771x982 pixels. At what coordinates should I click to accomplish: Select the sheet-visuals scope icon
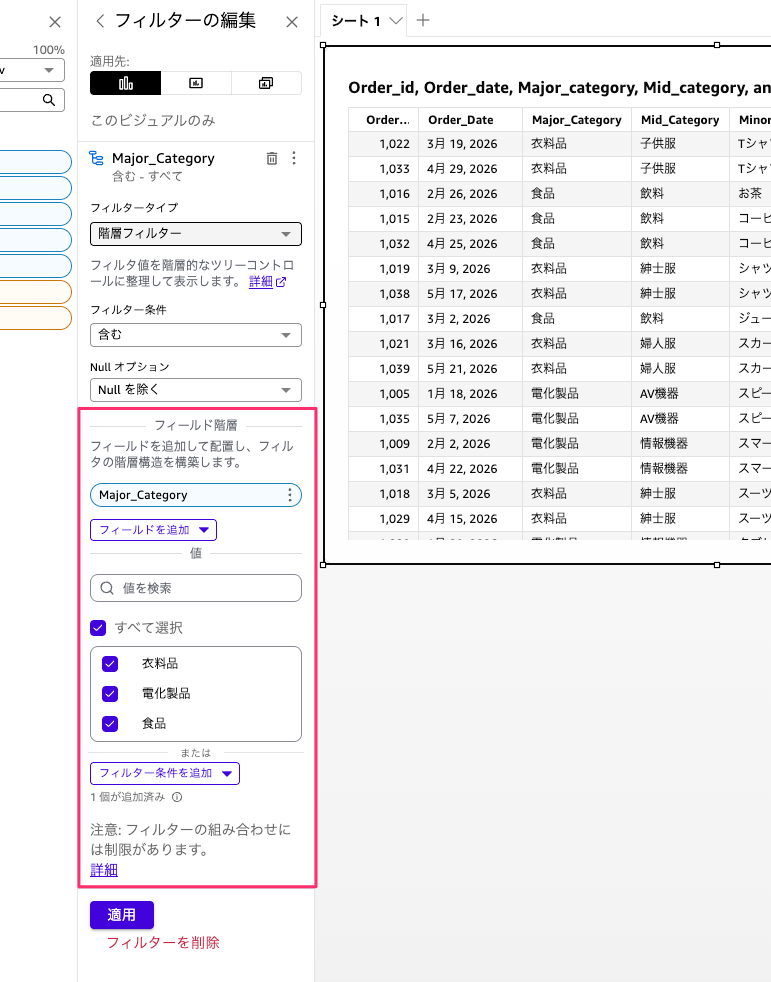pyautogui.click(x=196, y=83)
